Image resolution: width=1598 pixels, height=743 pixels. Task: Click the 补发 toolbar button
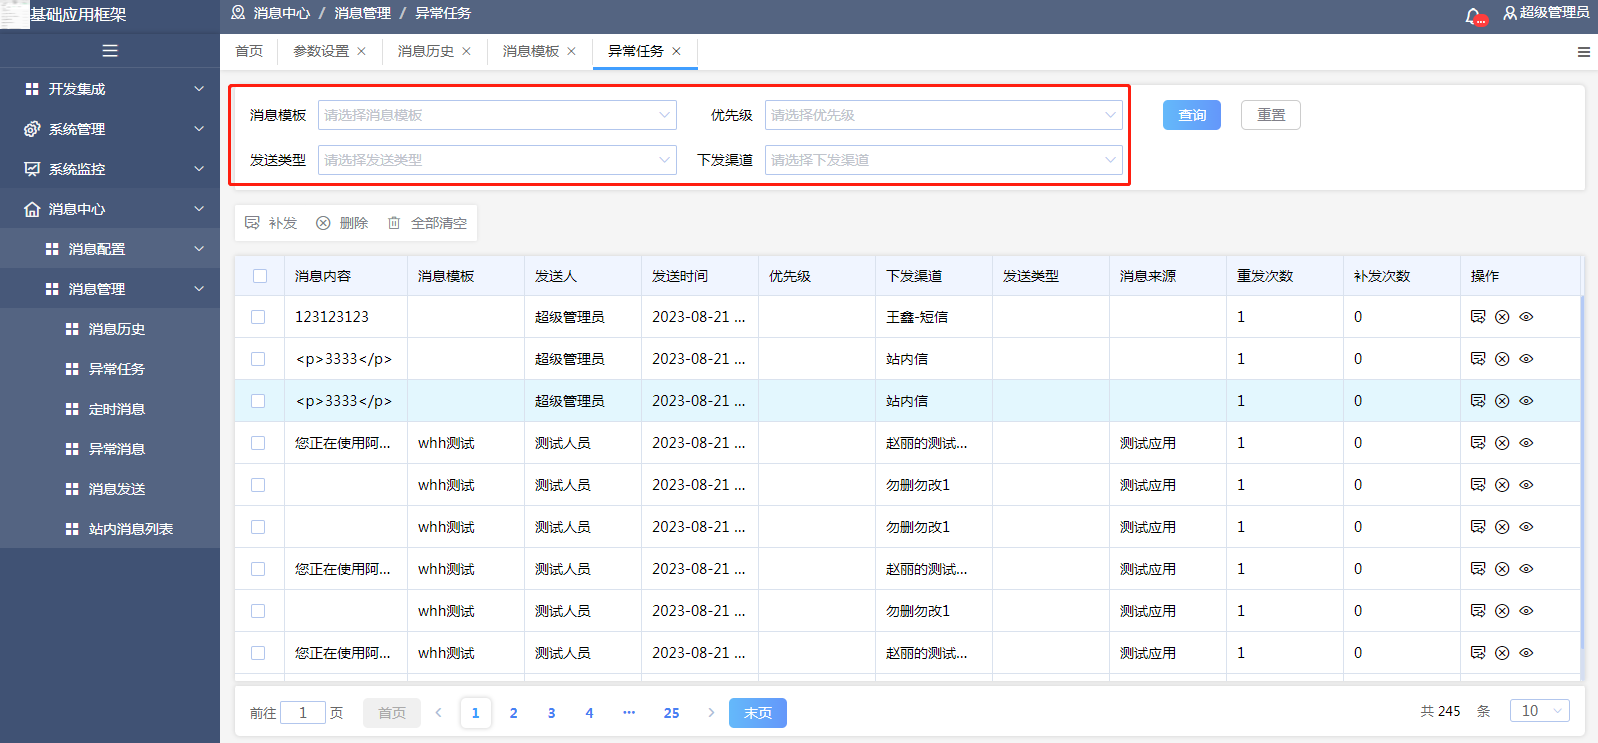(x=271, y=223)
